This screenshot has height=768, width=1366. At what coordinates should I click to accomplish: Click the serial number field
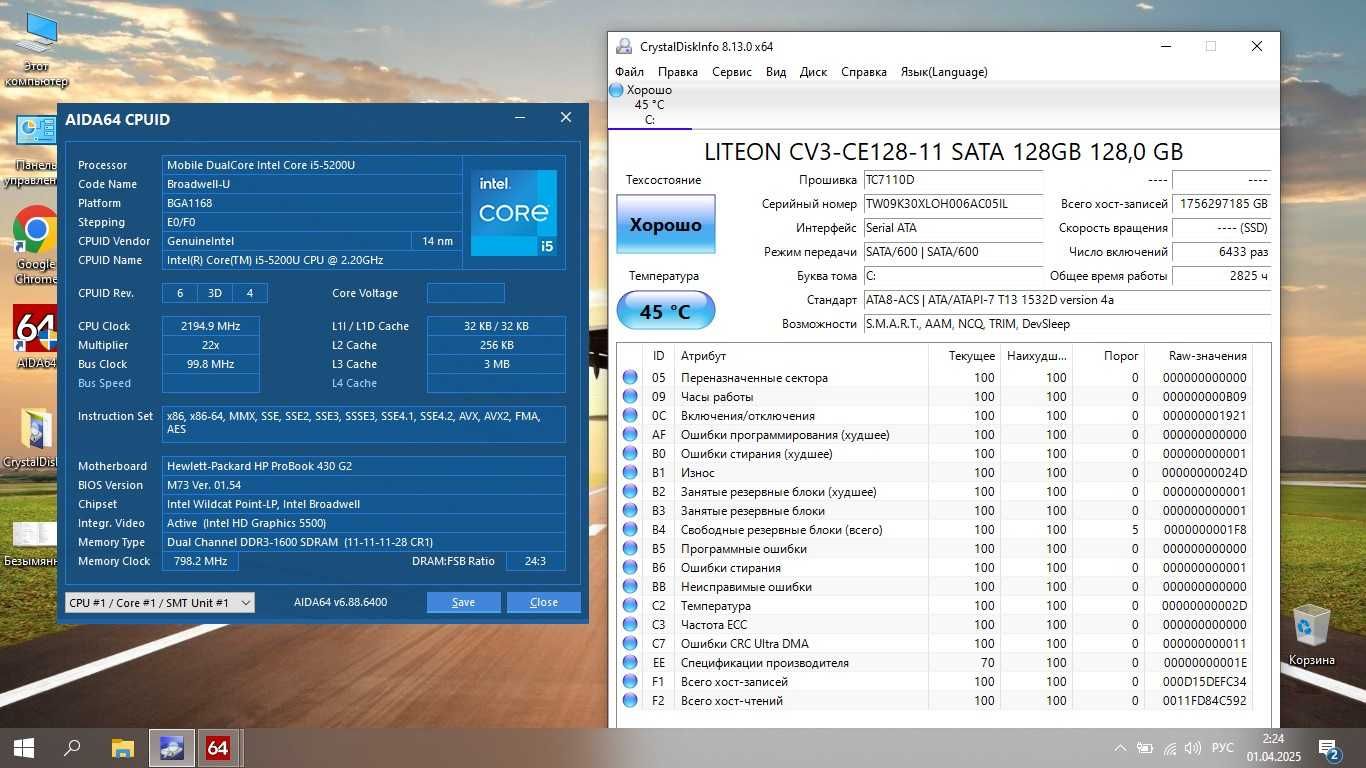952,204
